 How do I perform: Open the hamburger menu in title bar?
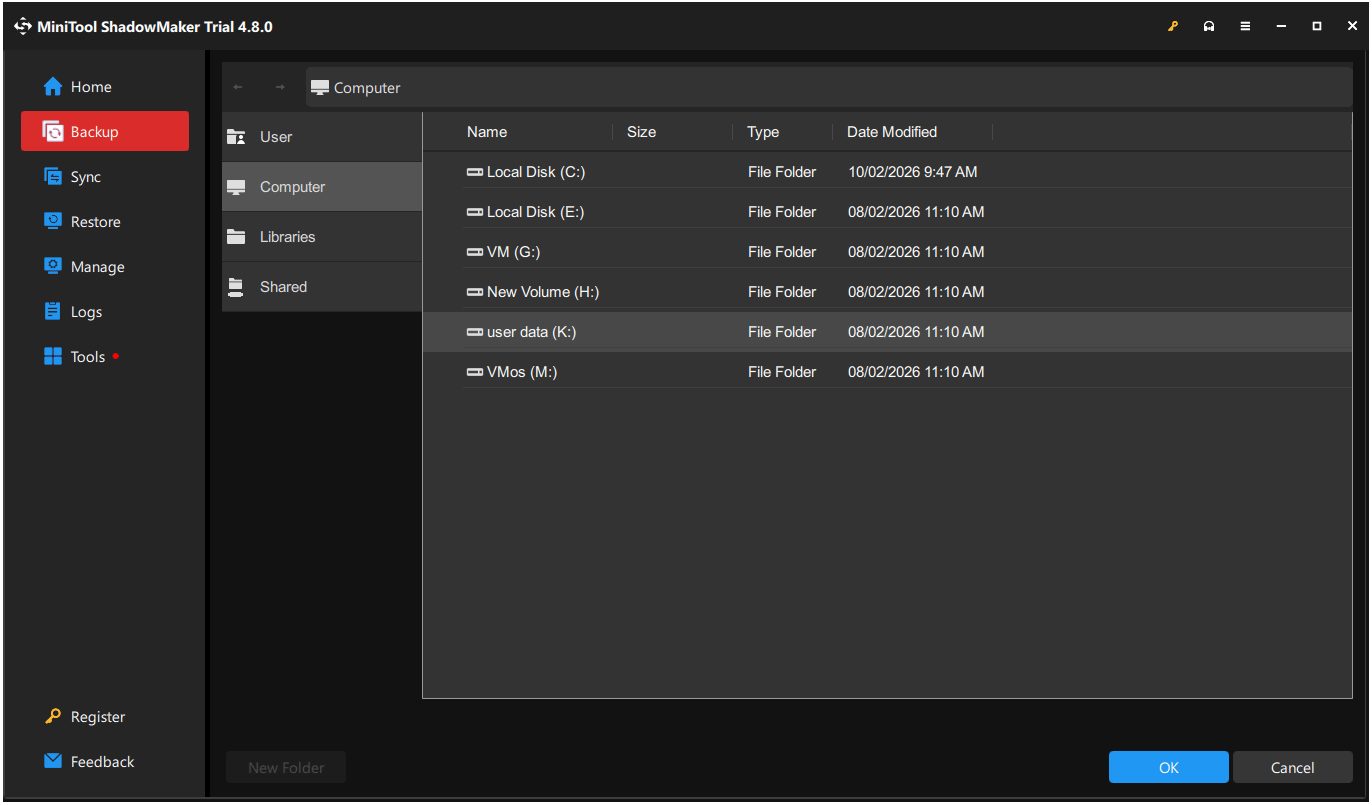1245,26
